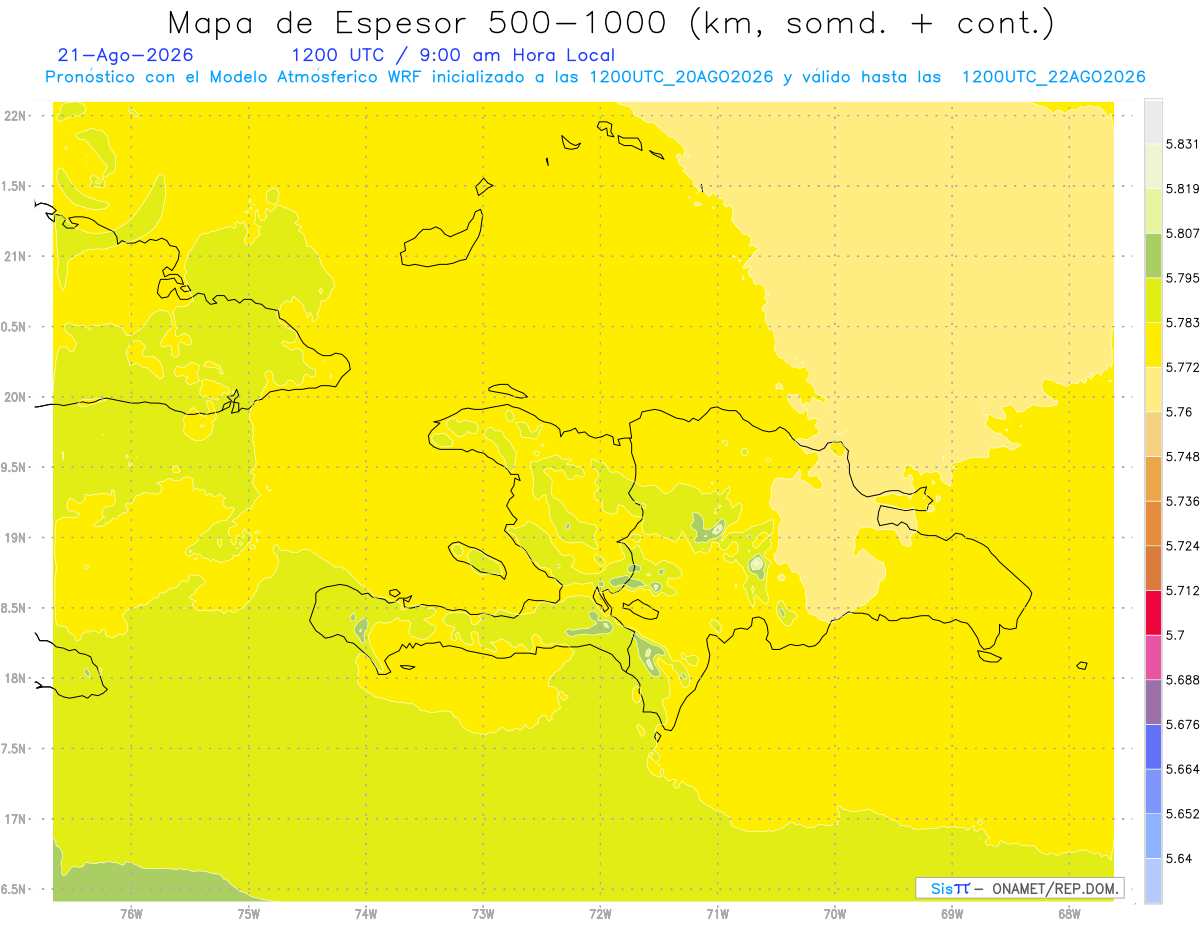Click the 71W longitude label
Viewport: 1200px width, 927px height.
[717, 914]
